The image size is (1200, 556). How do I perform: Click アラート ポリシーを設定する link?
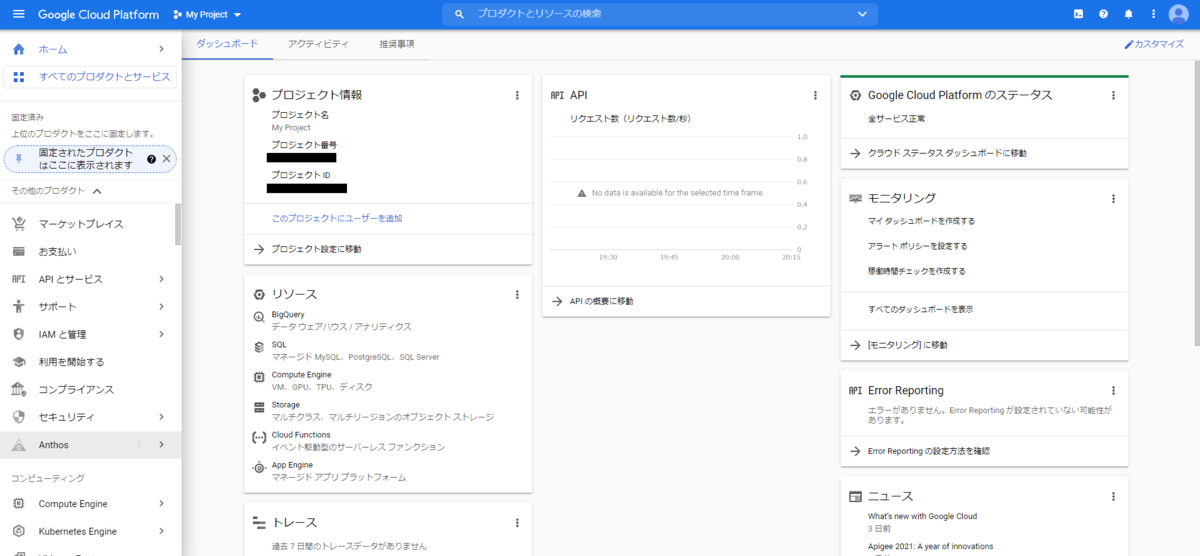pos(917,245)
